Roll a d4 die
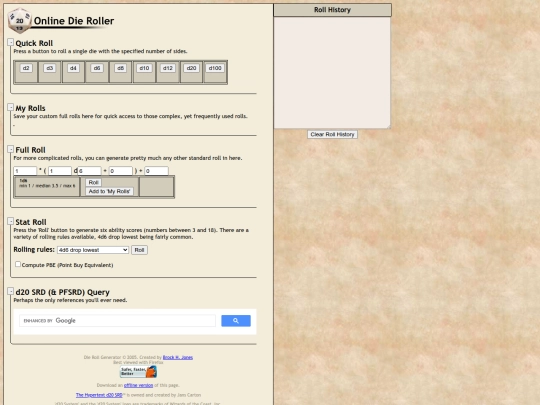 point(73,68)
